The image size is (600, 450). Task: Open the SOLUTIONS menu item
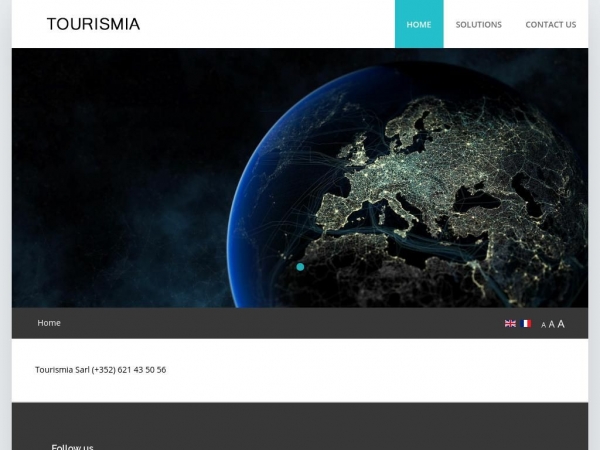tap(478, 24)
